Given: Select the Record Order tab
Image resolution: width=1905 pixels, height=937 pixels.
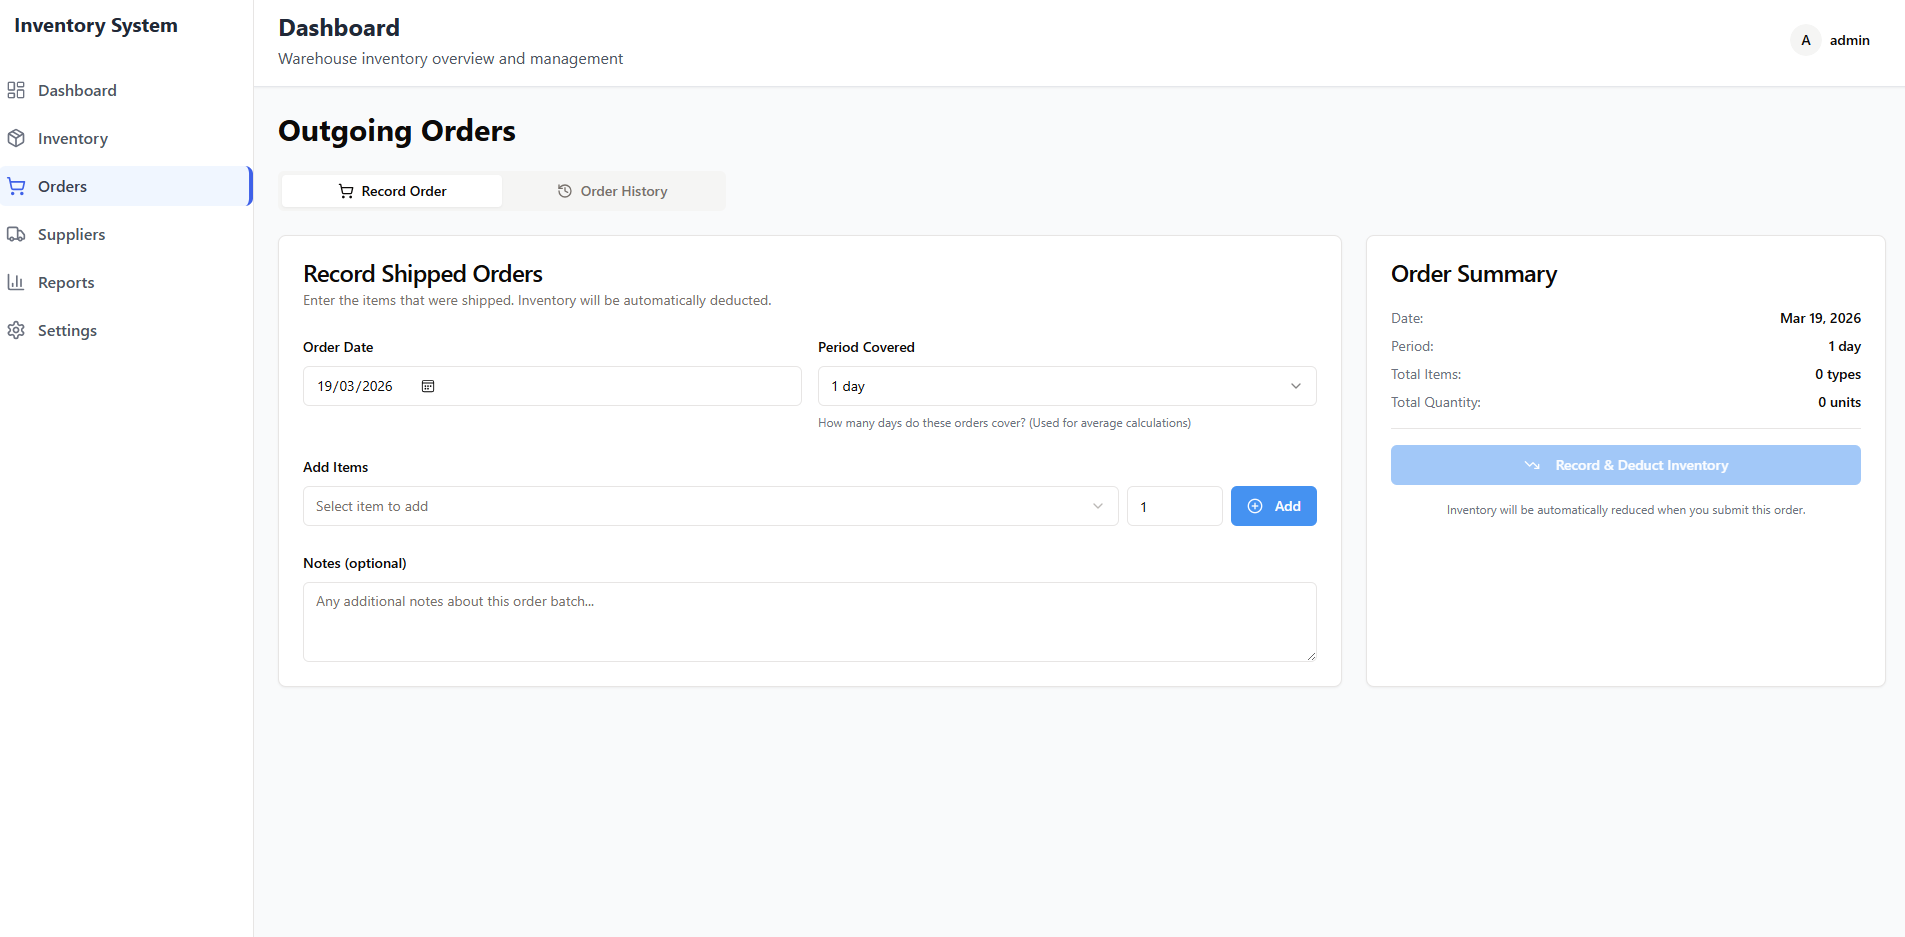Looking at the screenshot, I should tap(392, 191).
